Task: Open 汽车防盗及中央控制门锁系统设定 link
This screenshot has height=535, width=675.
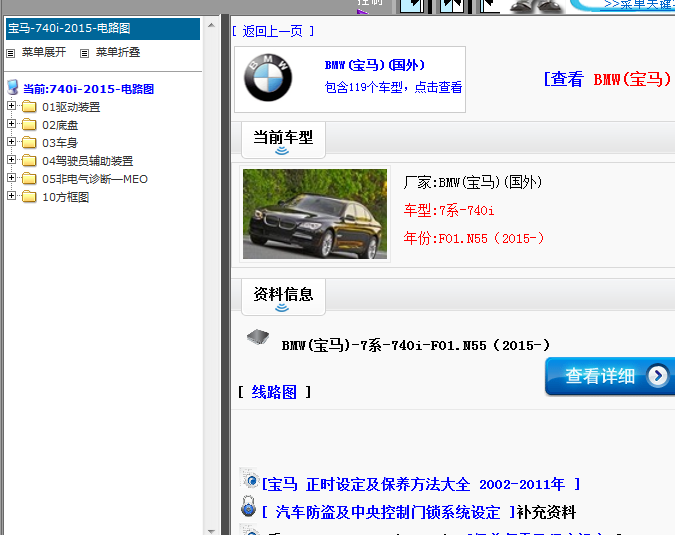Action: (x=389, y=512)
